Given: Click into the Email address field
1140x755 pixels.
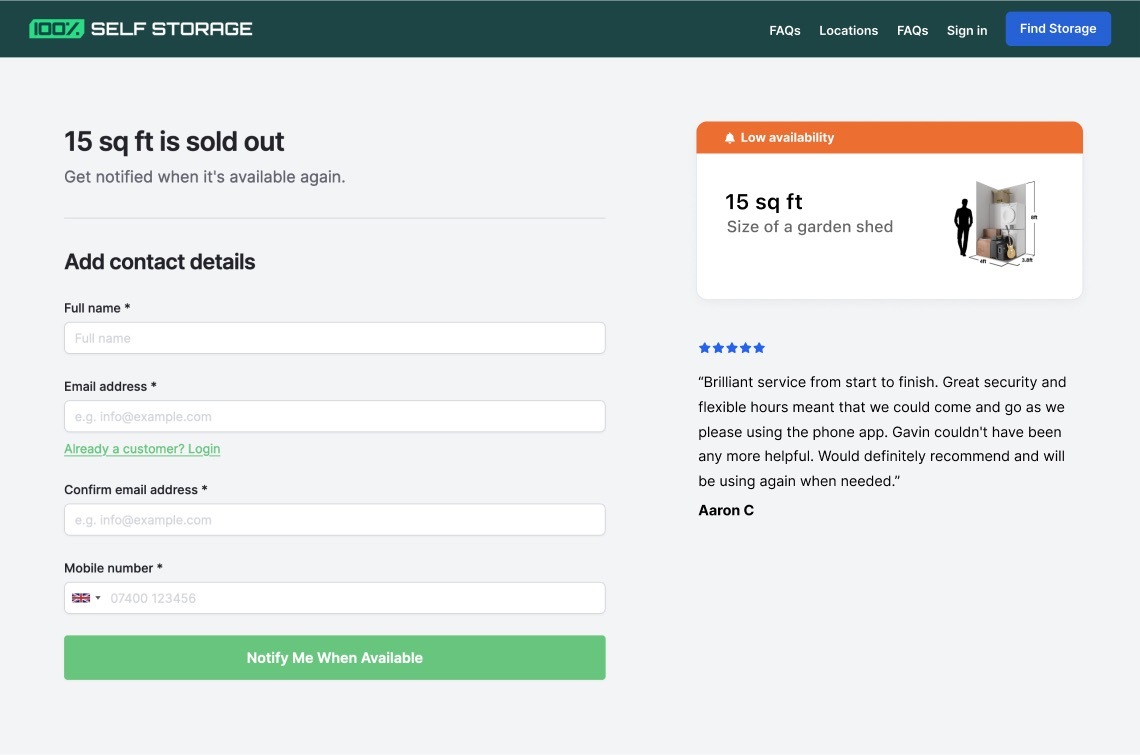Looking at the screenshot, I should click(x=334, y=416).
